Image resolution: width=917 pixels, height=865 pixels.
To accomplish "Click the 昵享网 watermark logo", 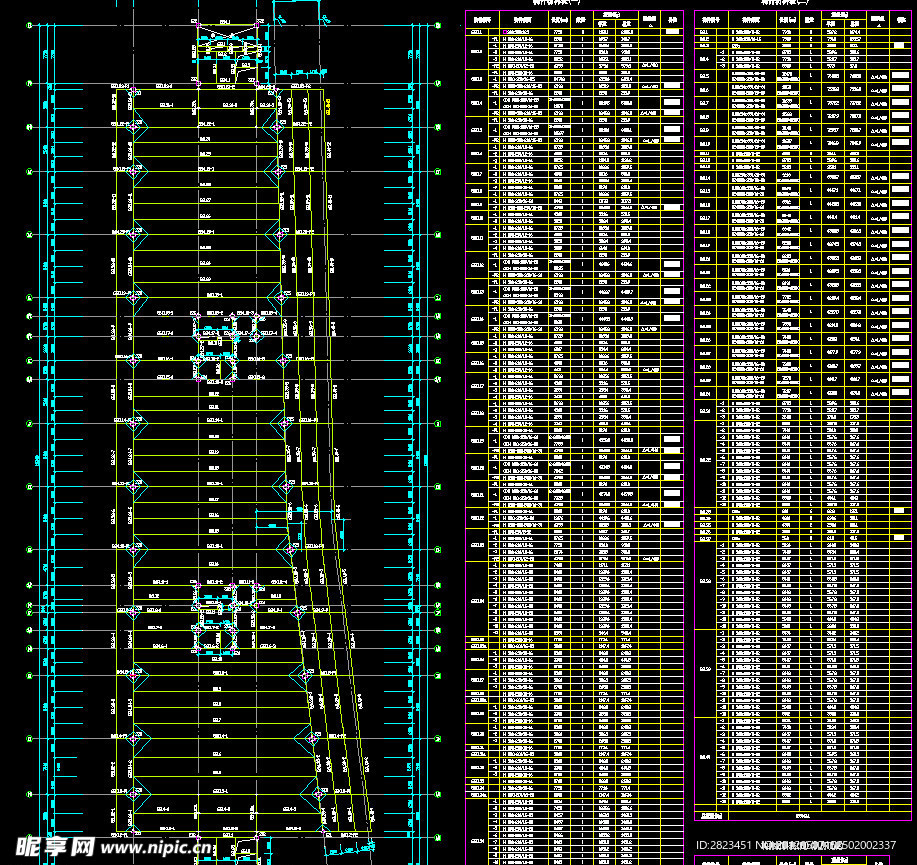I will (48, 847).
